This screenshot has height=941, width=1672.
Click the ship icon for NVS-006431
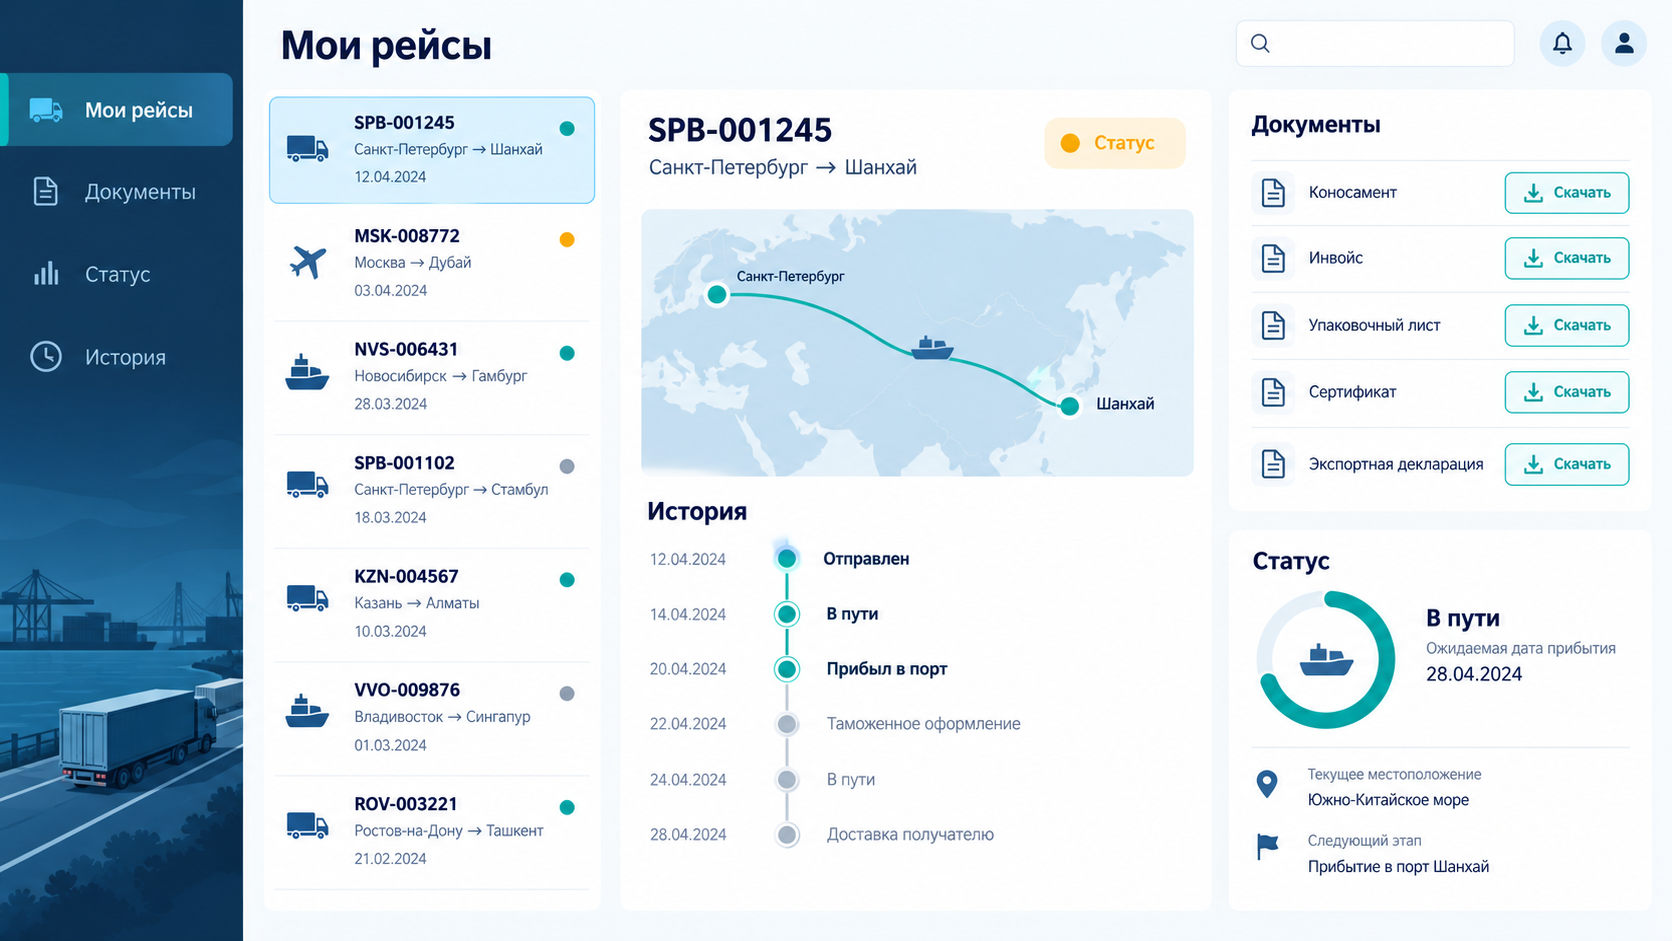tap(307, 372)
